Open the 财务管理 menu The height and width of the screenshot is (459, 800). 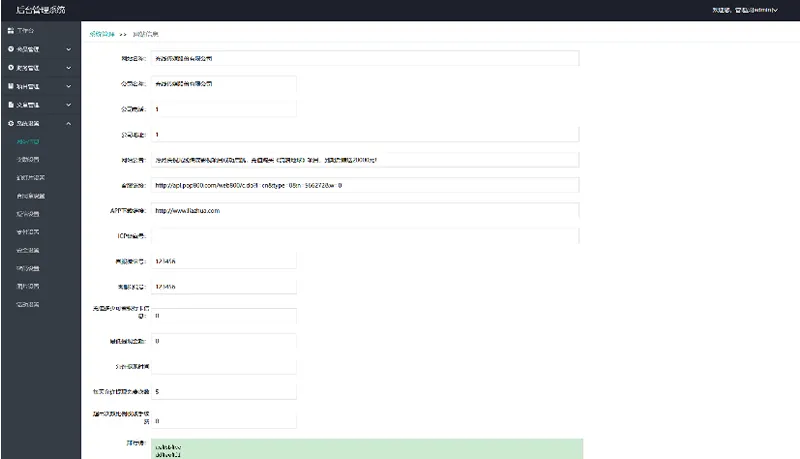click(x=40, y=68)
